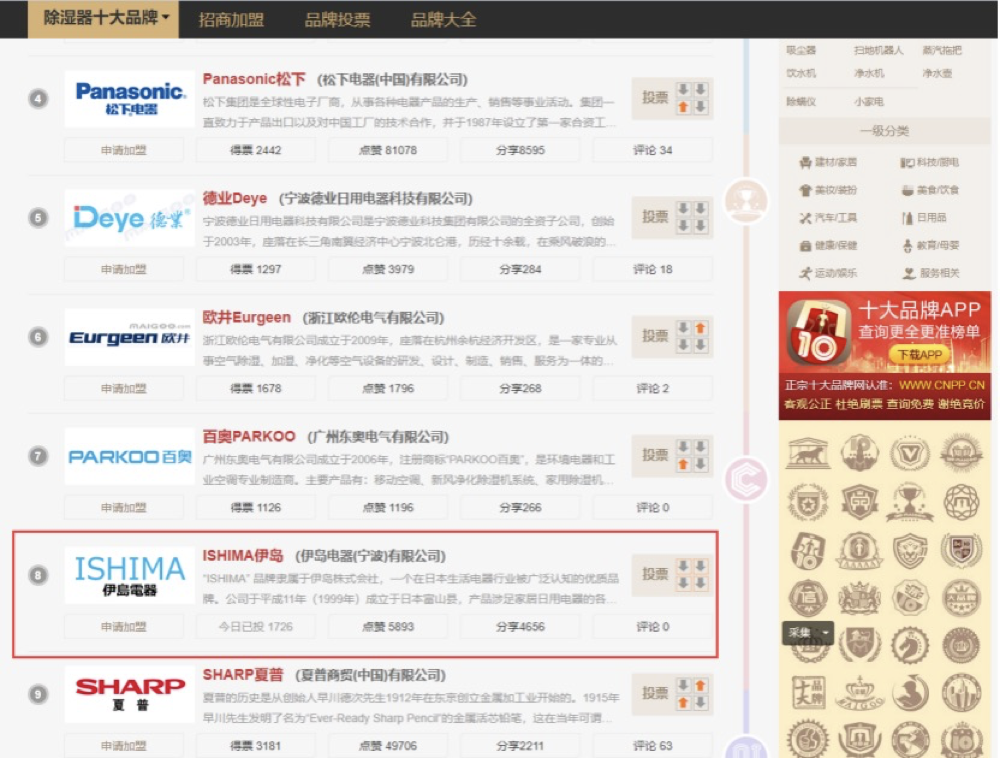The height and width of the screenshot is (758, 1000).
Task: Open 评论 18 for Deye
Action: click(652, 270)
